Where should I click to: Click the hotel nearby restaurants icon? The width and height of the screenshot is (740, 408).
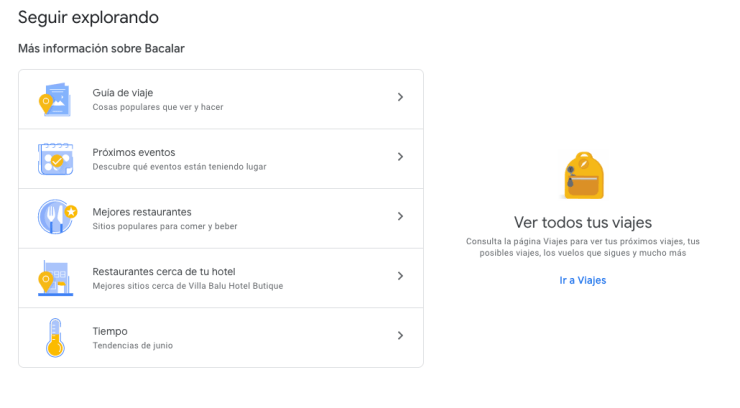54,278
